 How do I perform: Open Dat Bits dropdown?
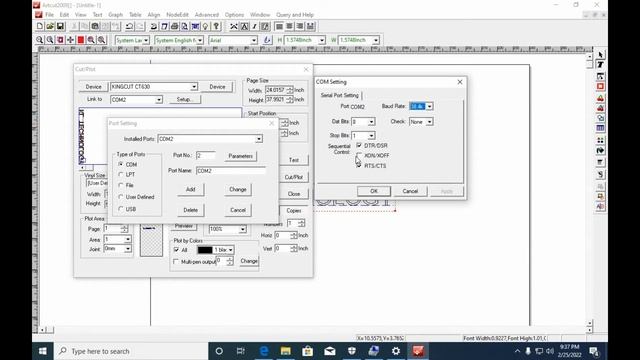tap(371, 122)
